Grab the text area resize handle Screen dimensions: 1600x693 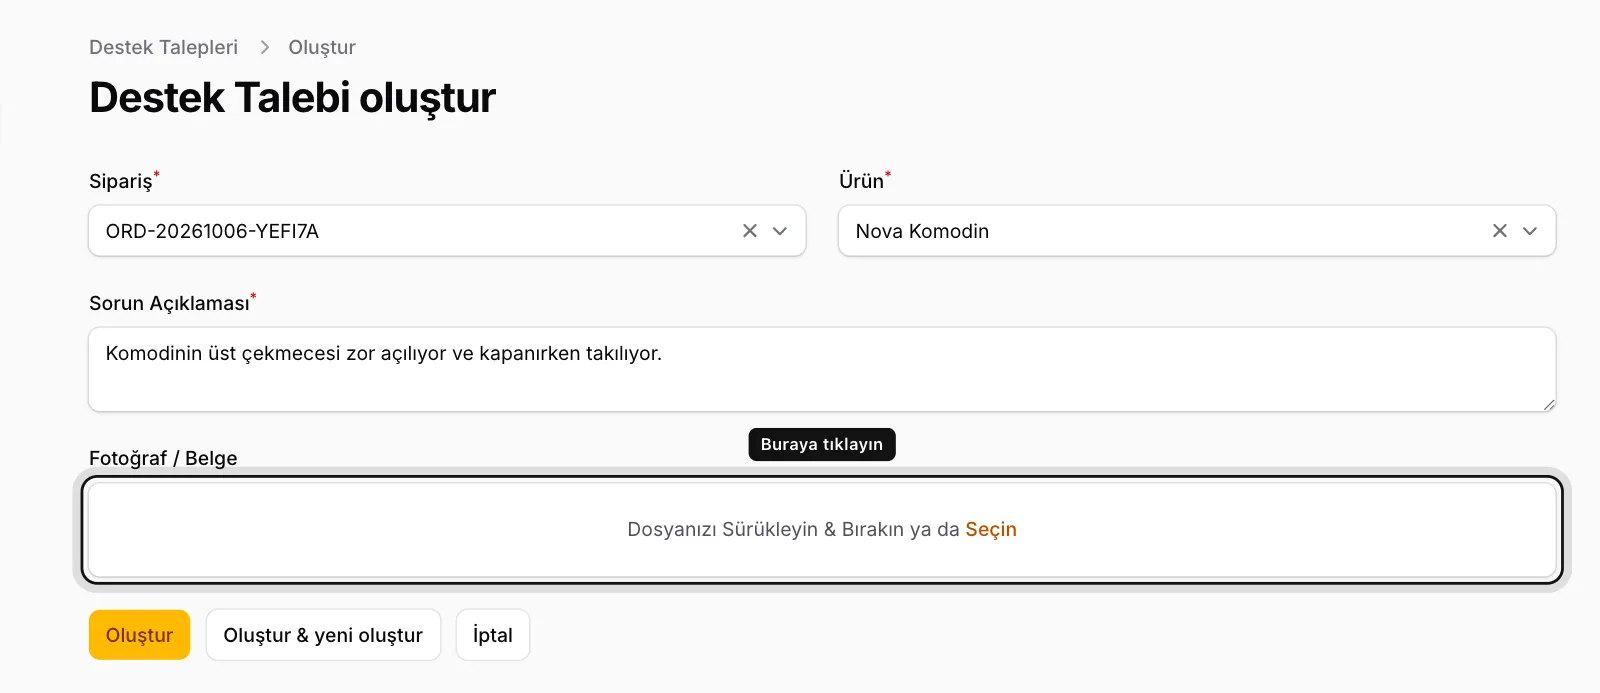tap(1549, 404)
